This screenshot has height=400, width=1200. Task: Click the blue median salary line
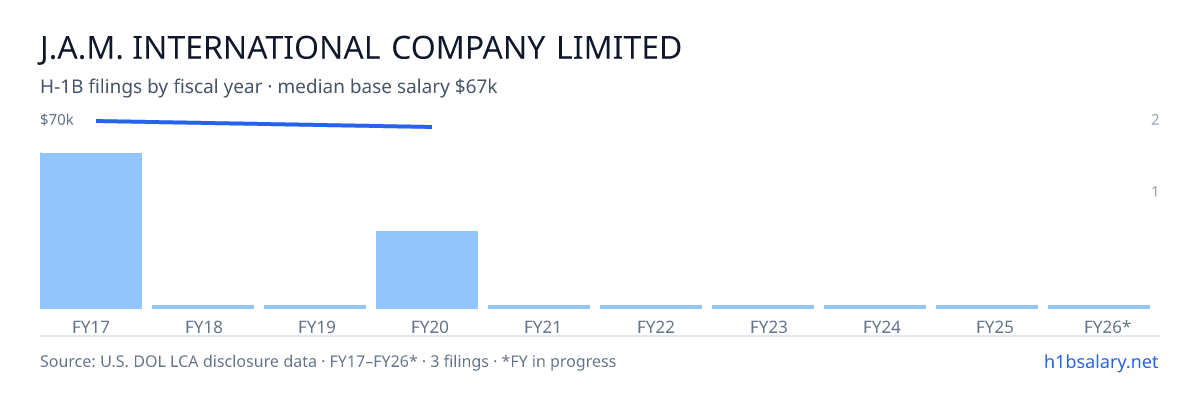click(264, 124)
